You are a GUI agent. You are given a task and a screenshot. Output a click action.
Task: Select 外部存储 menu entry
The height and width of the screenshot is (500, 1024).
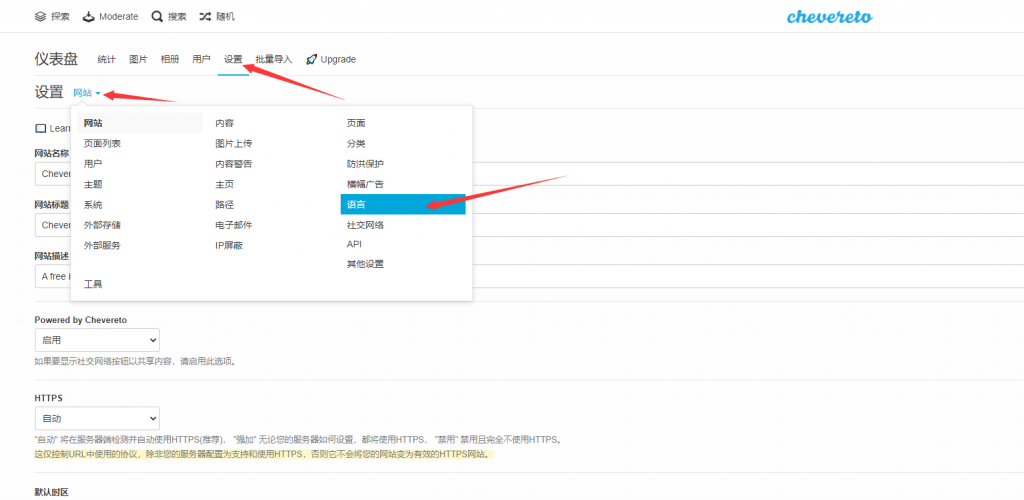click(102, 225)
